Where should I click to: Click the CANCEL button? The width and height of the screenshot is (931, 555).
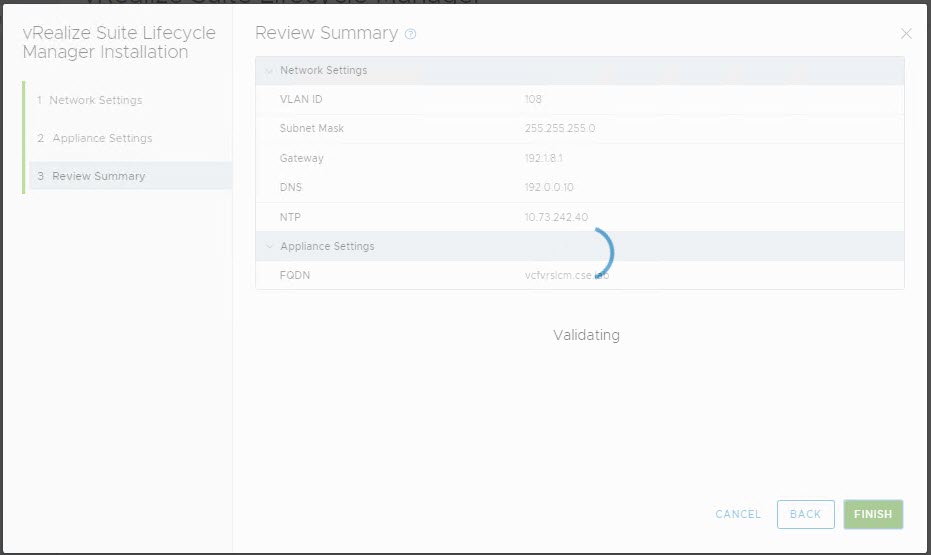[738, 514]
